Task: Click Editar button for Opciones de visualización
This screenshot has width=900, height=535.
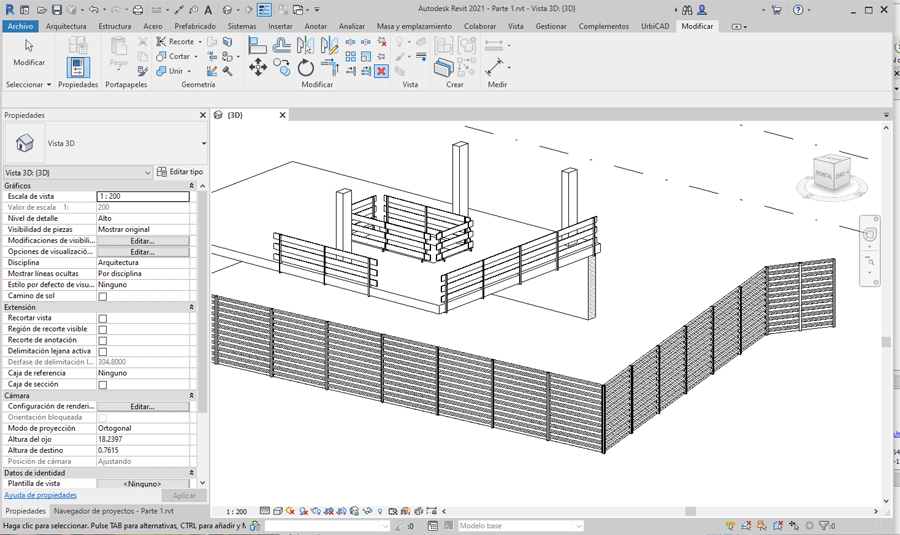Action: coord(142,252)
